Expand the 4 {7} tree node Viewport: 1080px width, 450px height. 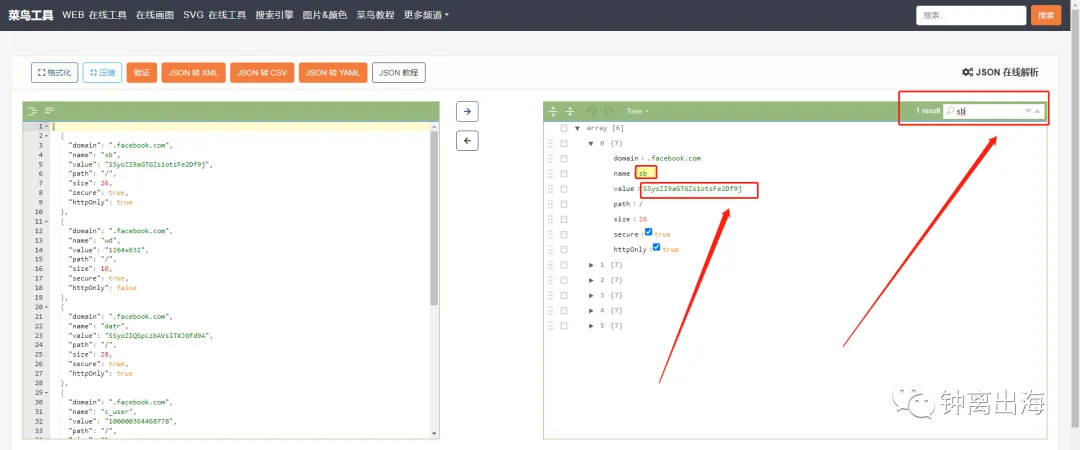tap(591, 310)
